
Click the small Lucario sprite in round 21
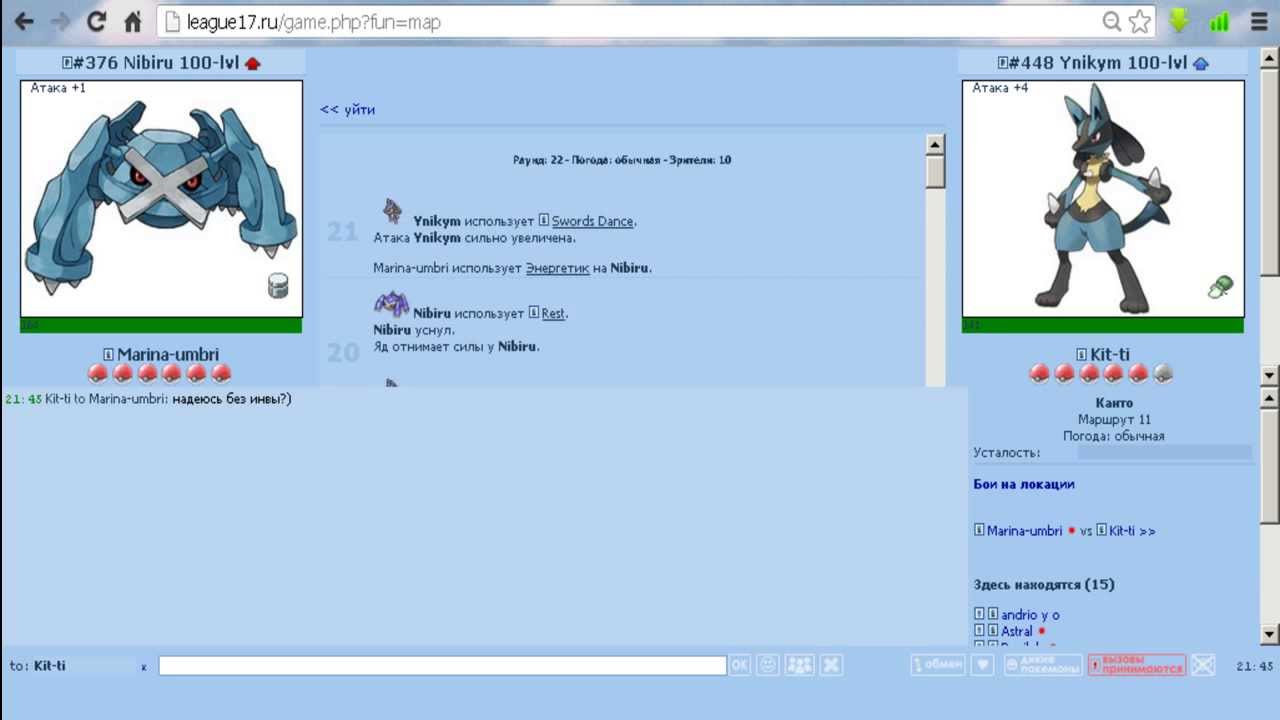(392, 211)
